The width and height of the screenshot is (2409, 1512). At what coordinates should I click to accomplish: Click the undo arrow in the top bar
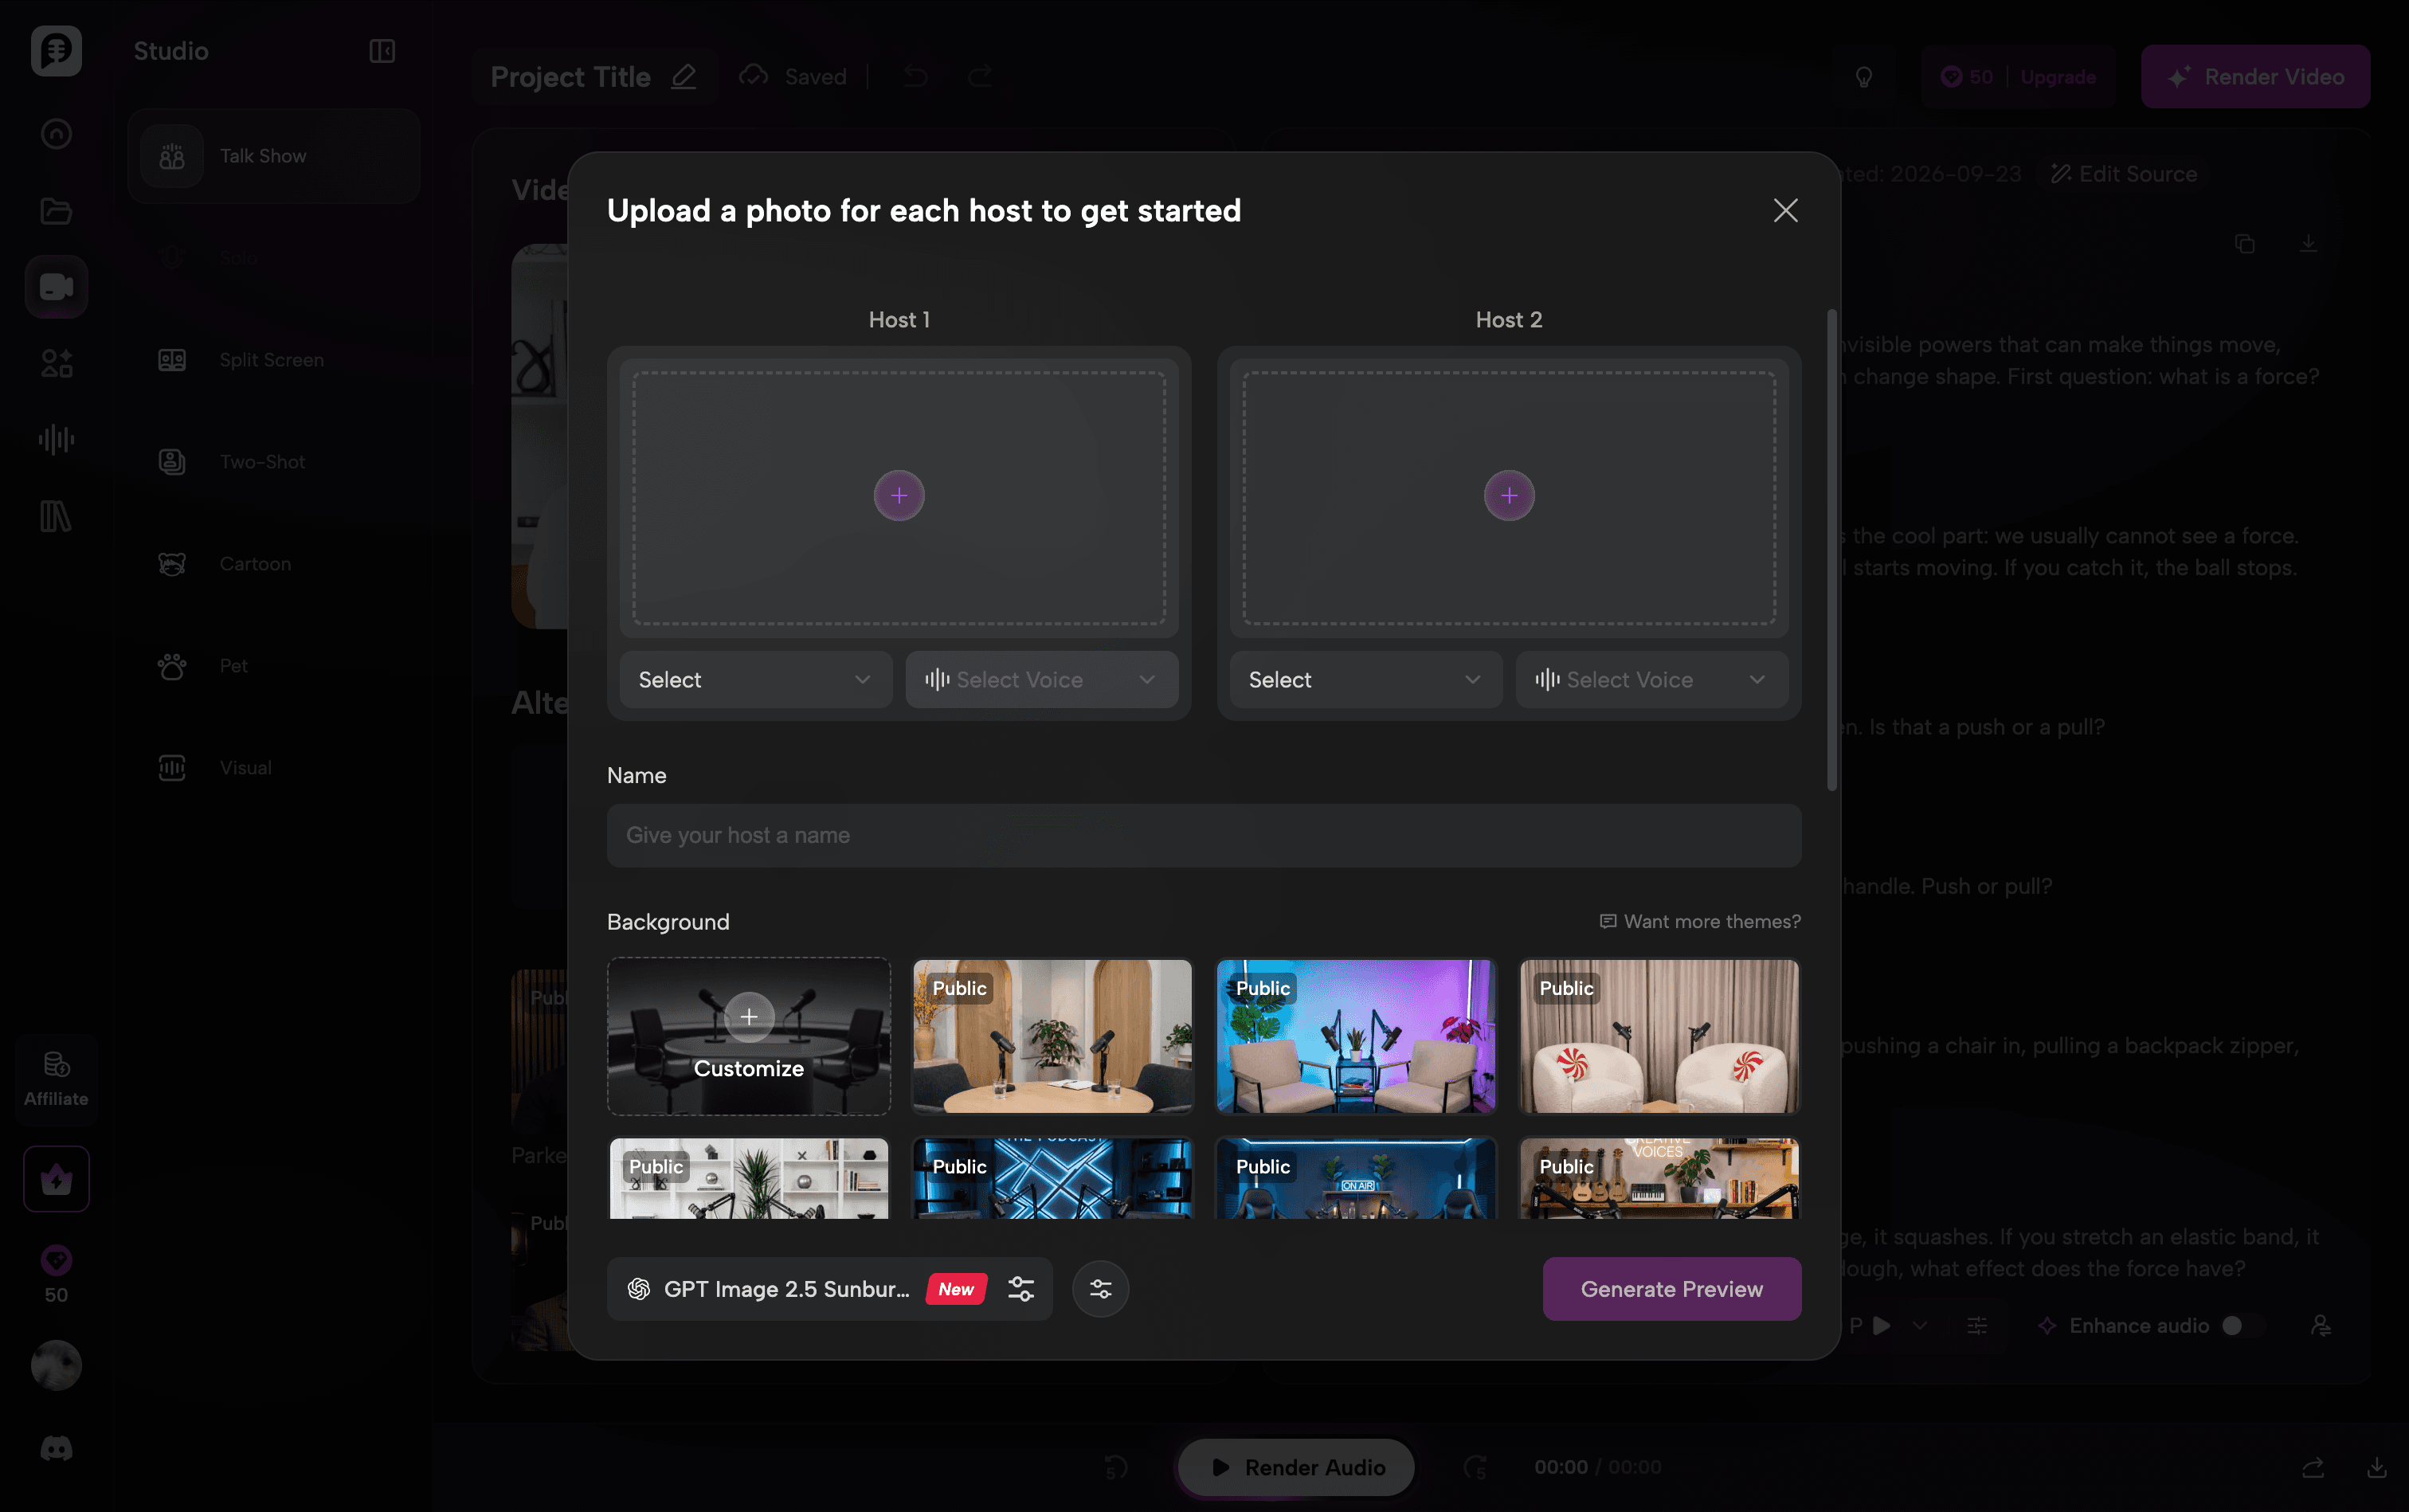coord(915,76)
